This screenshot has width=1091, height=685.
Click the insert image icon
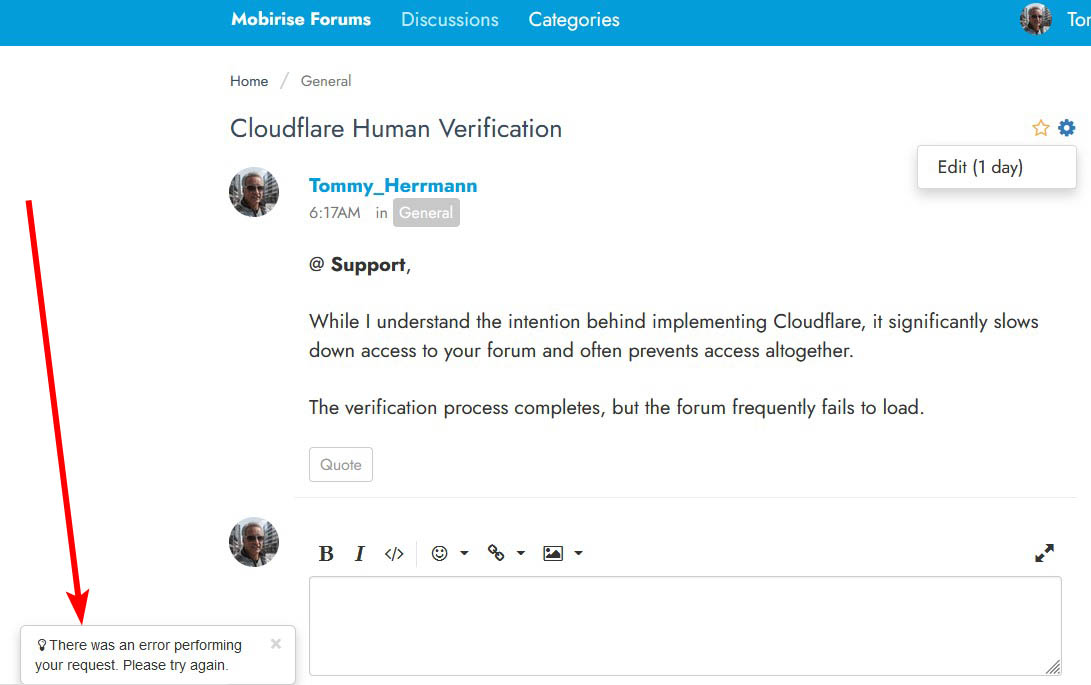pyautogui.click(x=553, y=553)
